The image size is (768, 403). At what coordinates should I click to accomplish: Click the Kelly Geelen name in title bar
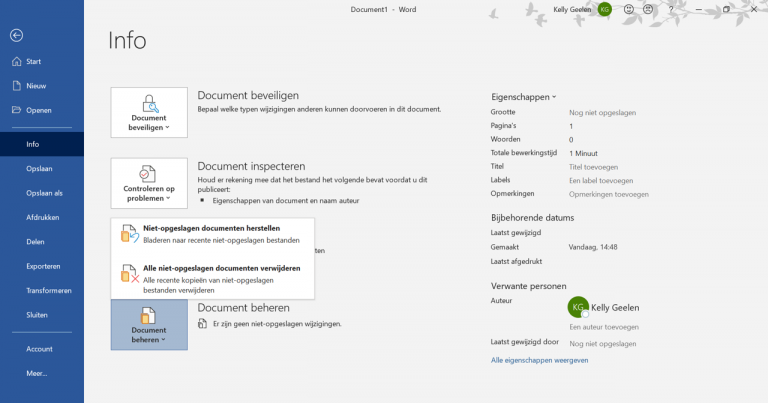tap(572, 9)
